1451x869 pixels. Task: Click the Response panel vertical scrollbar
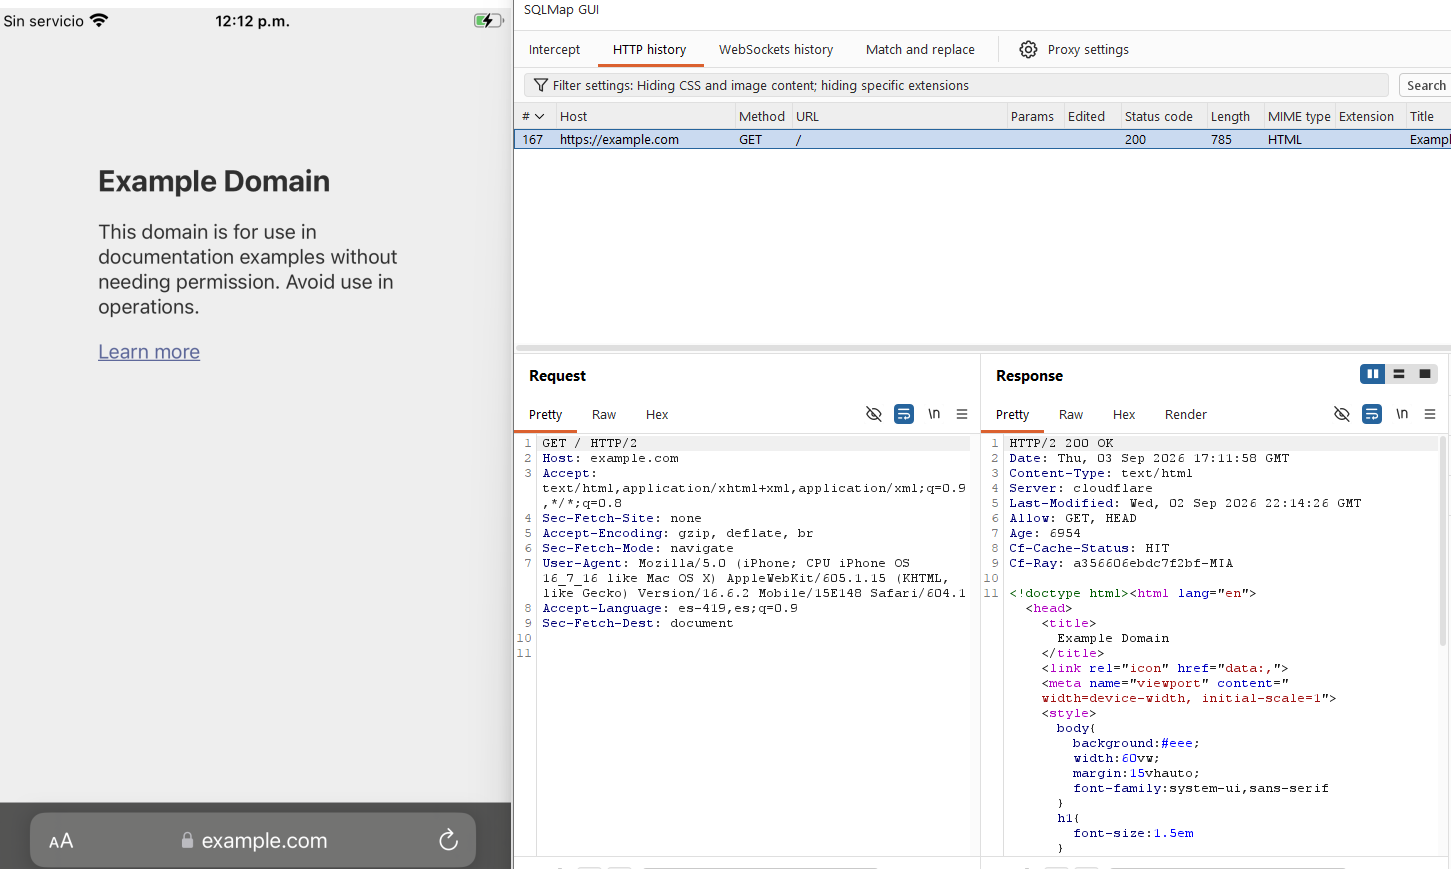point(1443,540)
